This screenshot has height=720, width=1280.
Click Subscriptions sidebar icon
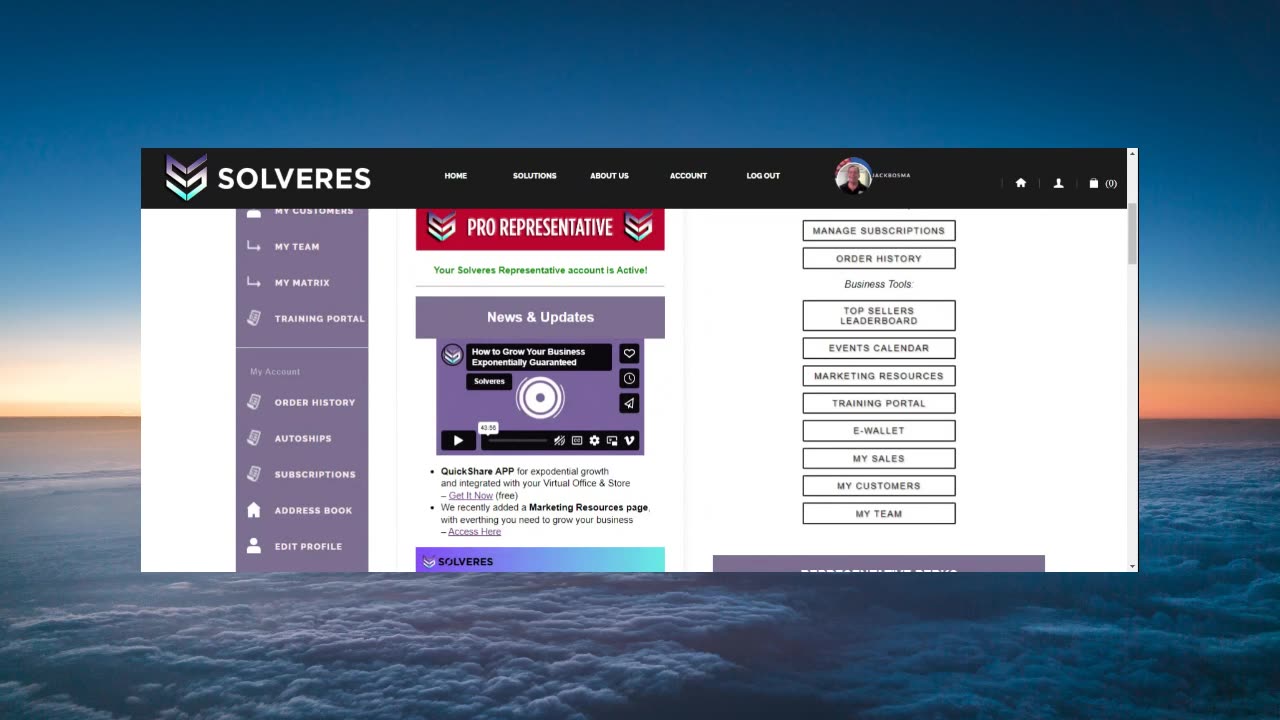(x=254, y=474)
